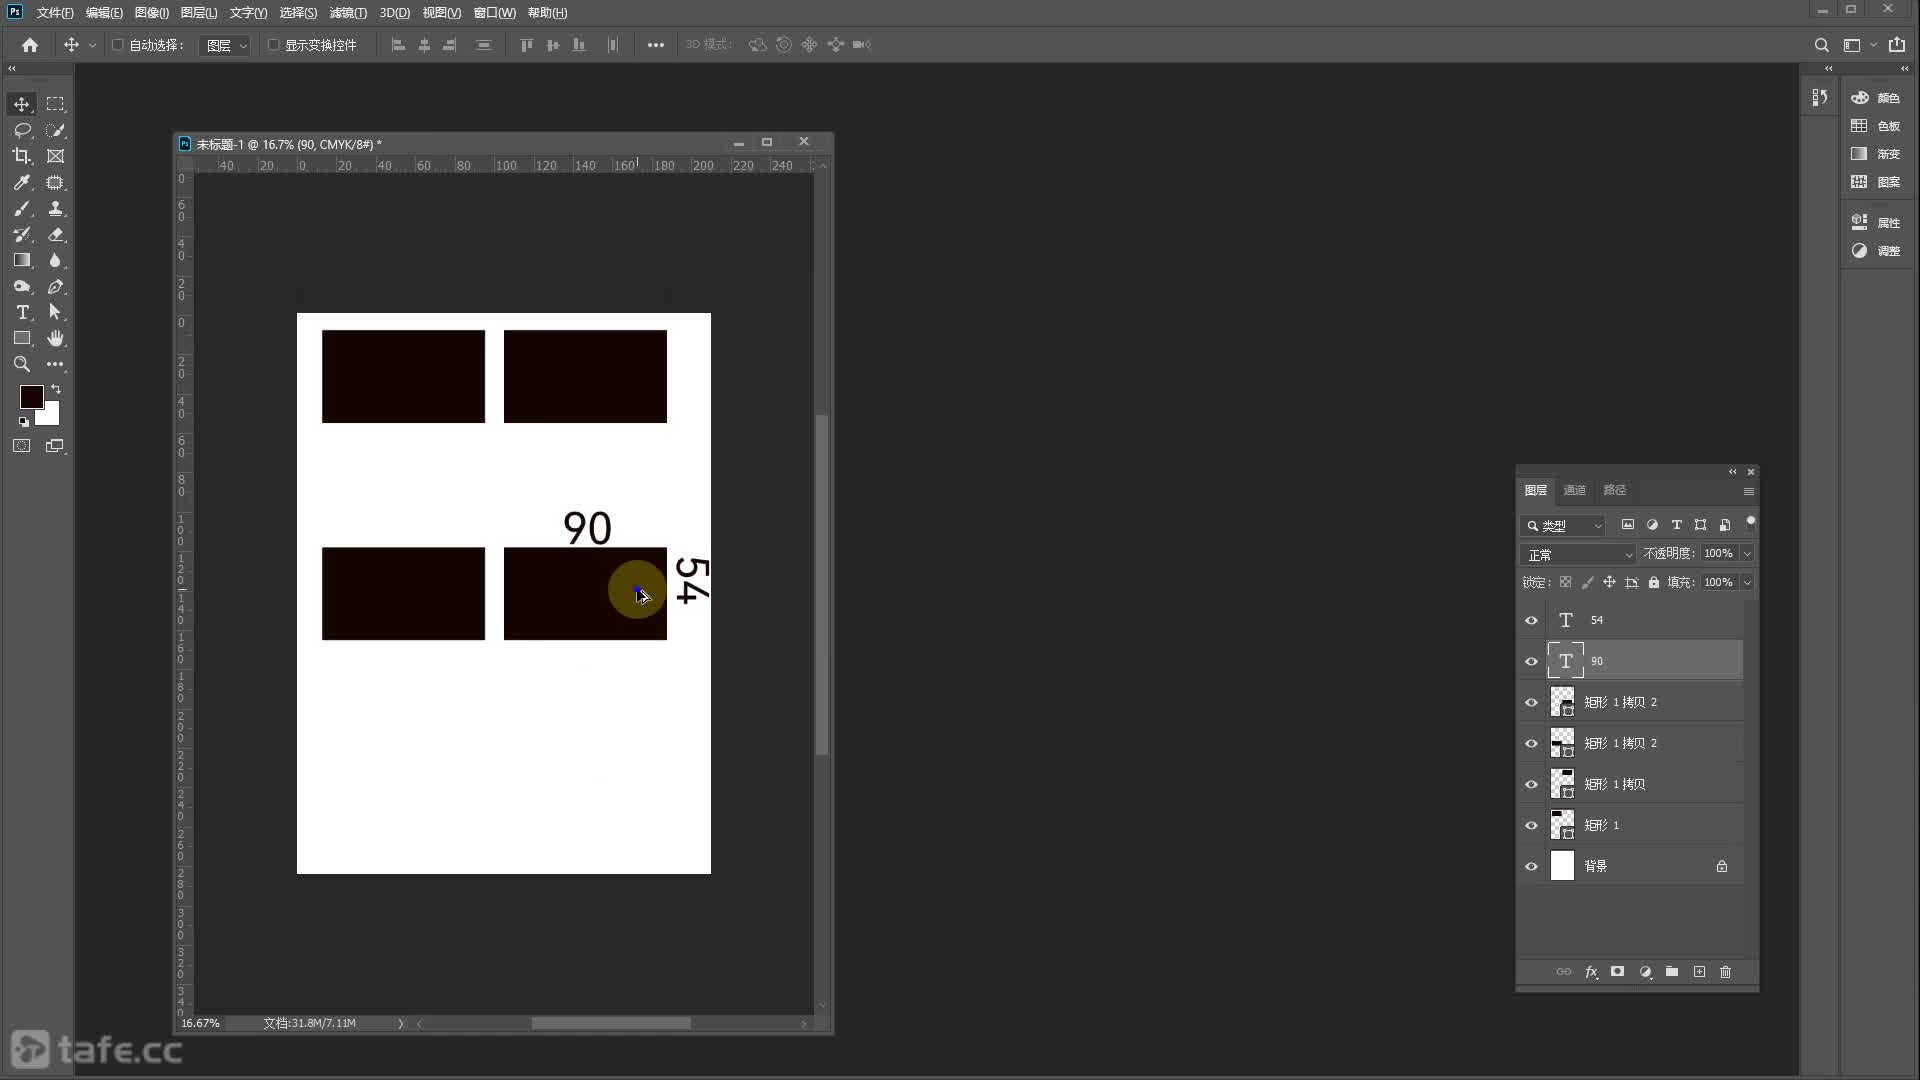The width and height of the screenshot is (1920, 1080).
Task: Select the Crop tool
Action: [x=21, y=156]
